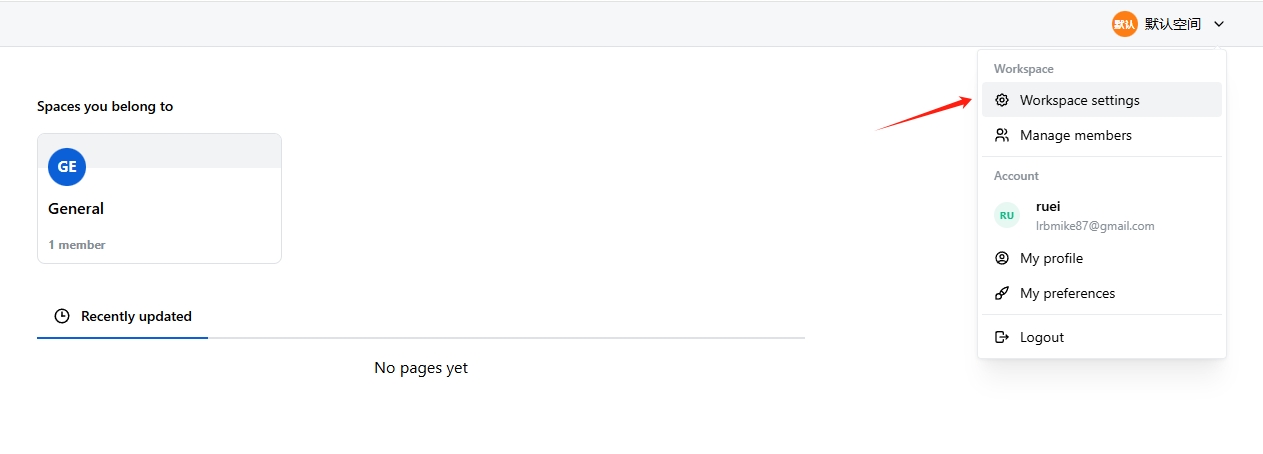
Task: Select Manage members from the menu
Action: [x=1076, y=135]
